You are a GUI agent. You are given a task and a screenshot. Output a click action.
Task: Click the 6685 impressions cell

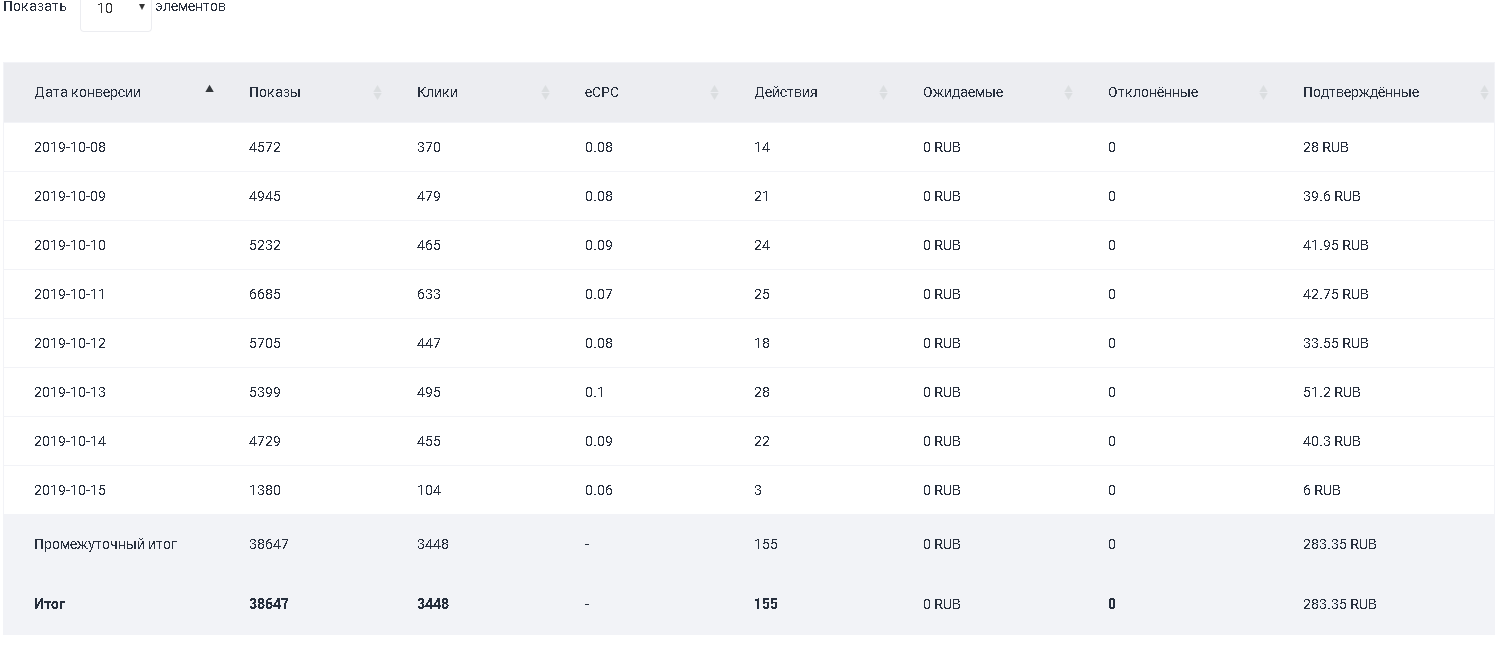click(x=265, y=294)
